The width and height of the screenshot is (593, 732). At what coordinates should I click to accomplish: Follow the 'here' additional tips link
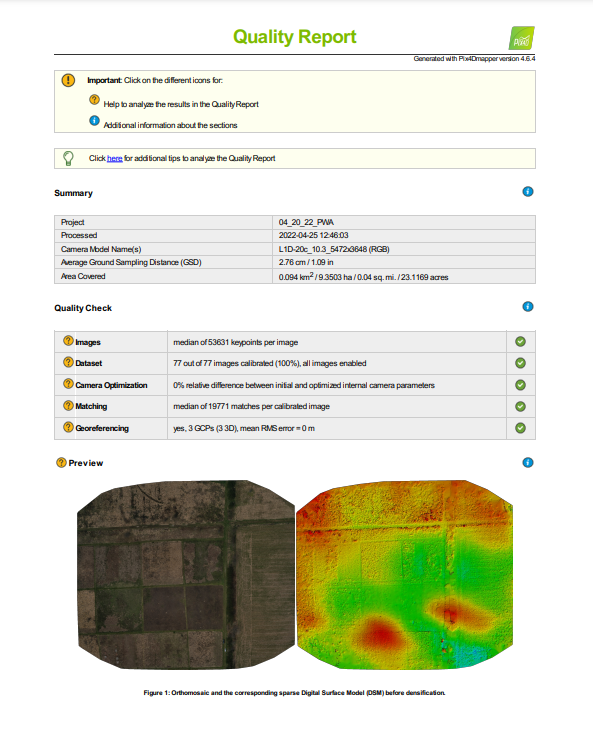[x=114, y=158]
